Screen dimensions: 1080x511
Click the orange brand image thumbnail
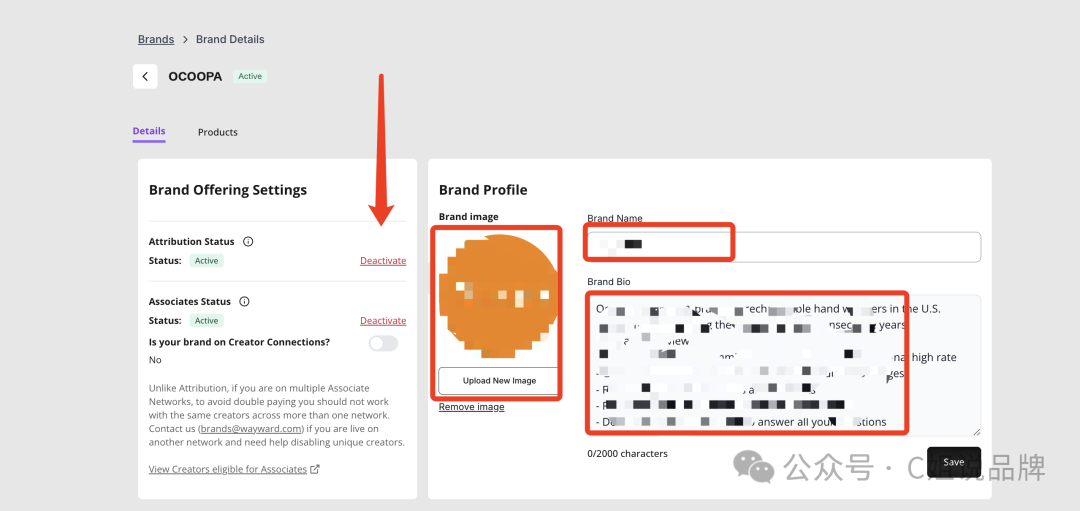pyautogui.click(x=497, y=295)
